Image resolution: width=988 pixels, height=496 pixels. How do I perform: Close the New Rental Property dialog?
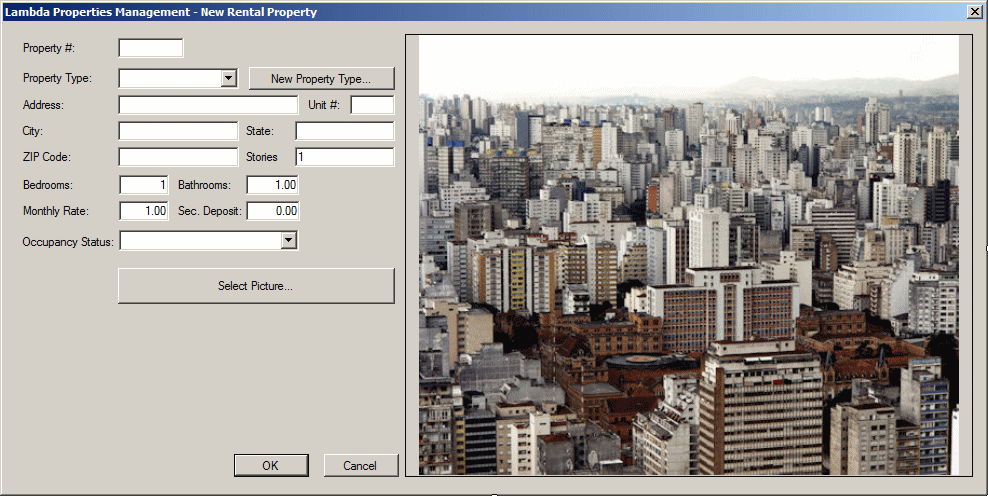pos(974,11)
